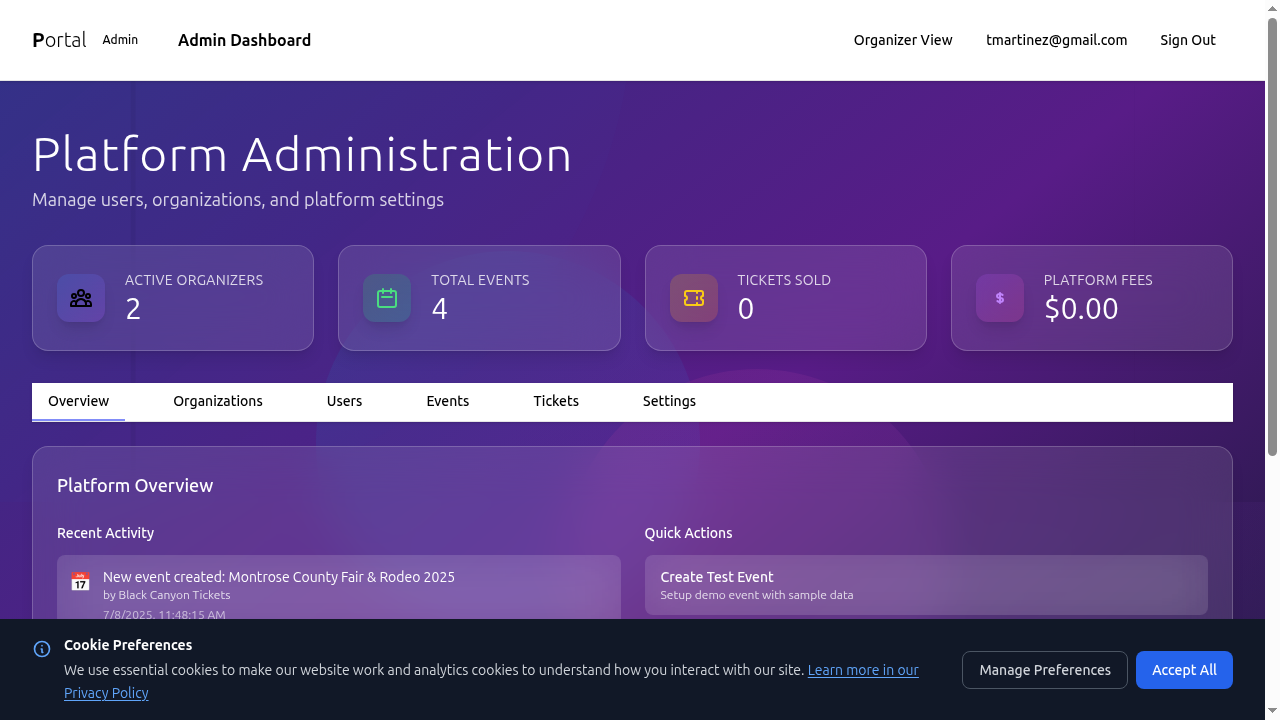
Task: Open Manage Preferences for cookies
Action: point(1044,670)
